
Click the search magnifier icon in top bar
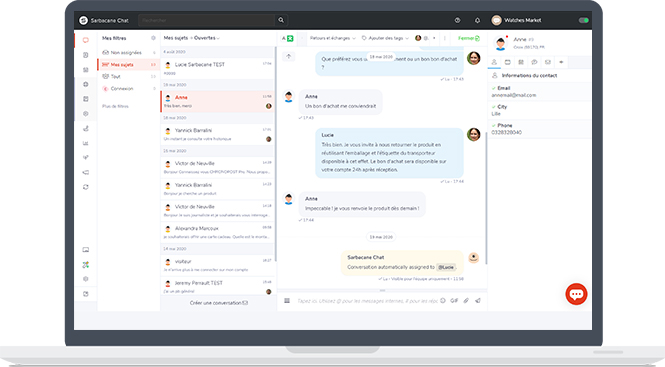coord(281,20)
